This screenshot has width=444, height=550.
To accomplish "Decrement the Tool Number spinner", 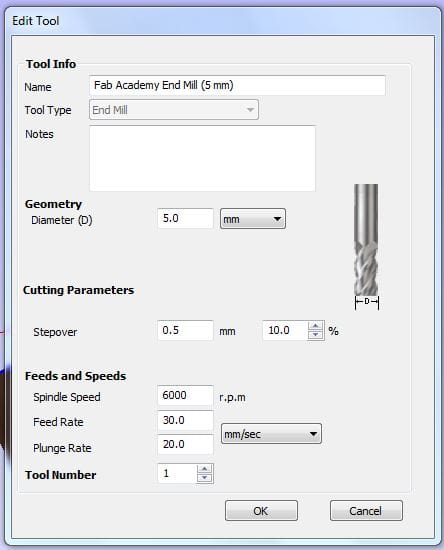I will pyautogui.click(x=204, y=478).
